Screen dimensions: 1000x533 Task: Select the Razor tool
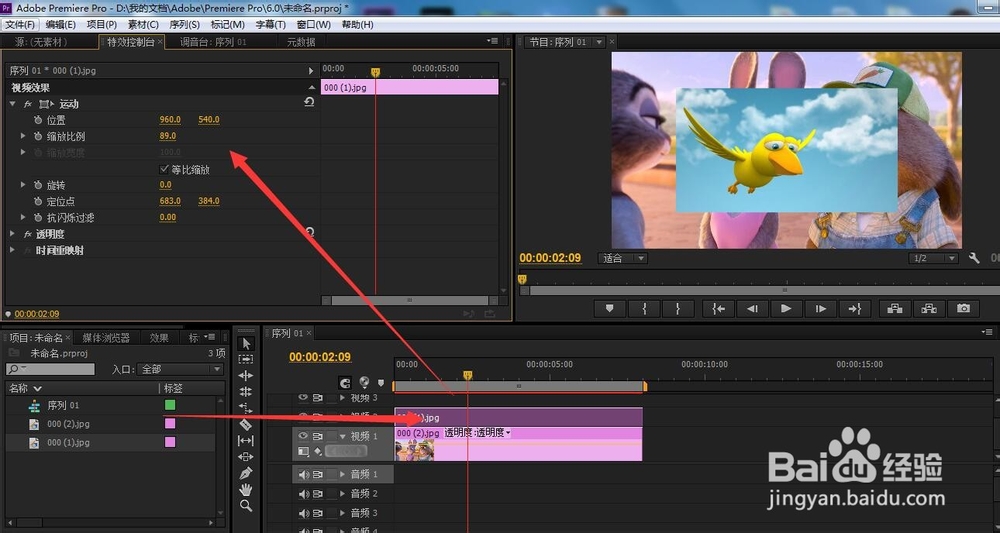(246, 424)
